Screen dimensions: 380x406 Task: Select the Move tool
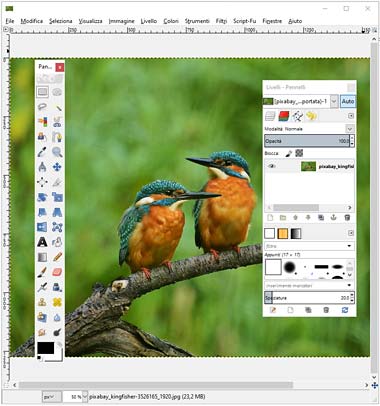click(57, 167)
